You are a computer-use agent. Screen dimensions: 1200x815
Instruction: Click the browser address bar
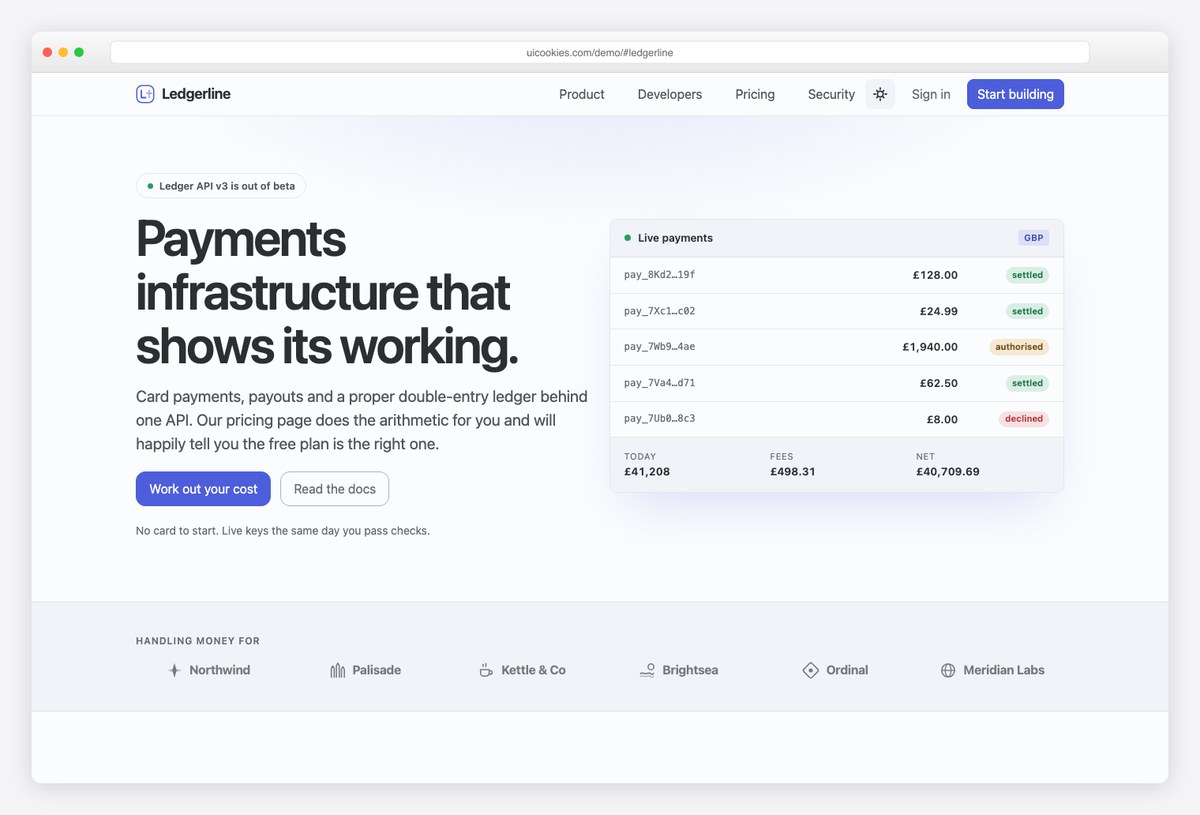600,52
